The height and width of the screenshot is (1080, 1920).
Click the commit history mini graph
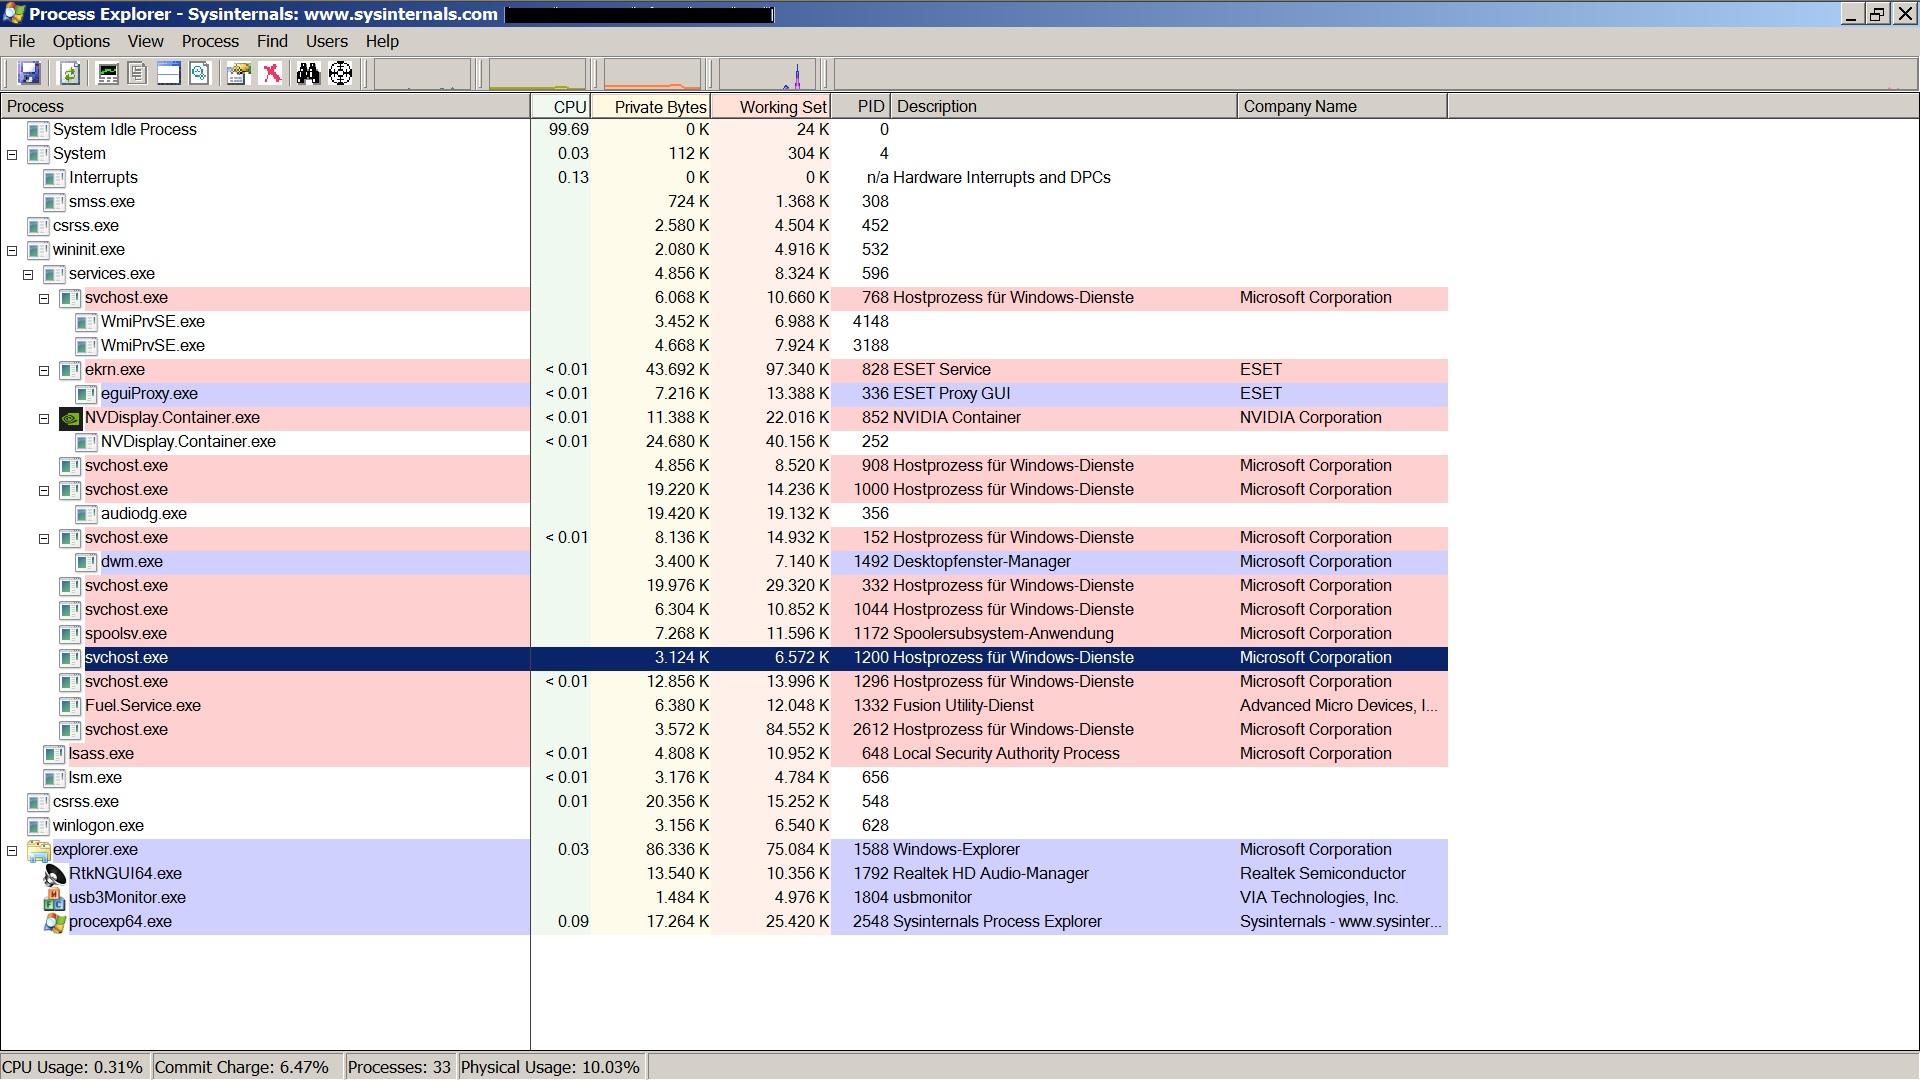537,75
